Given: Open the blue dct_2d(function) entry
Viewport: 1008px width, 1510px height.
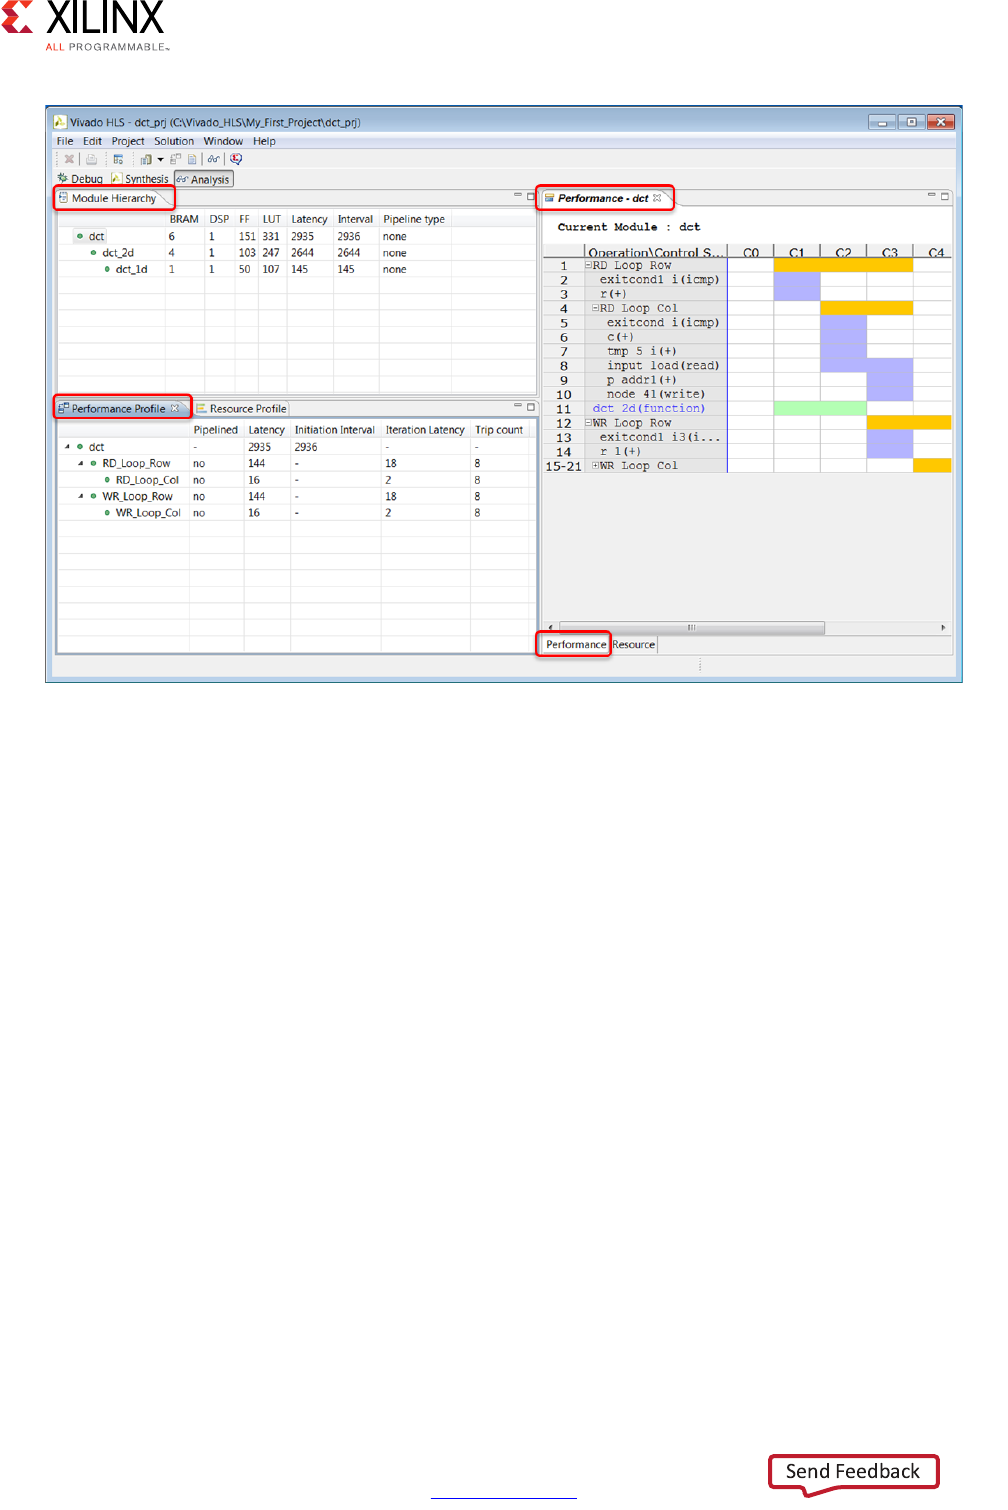Looking at the screenshot, I should click(648, 408).
